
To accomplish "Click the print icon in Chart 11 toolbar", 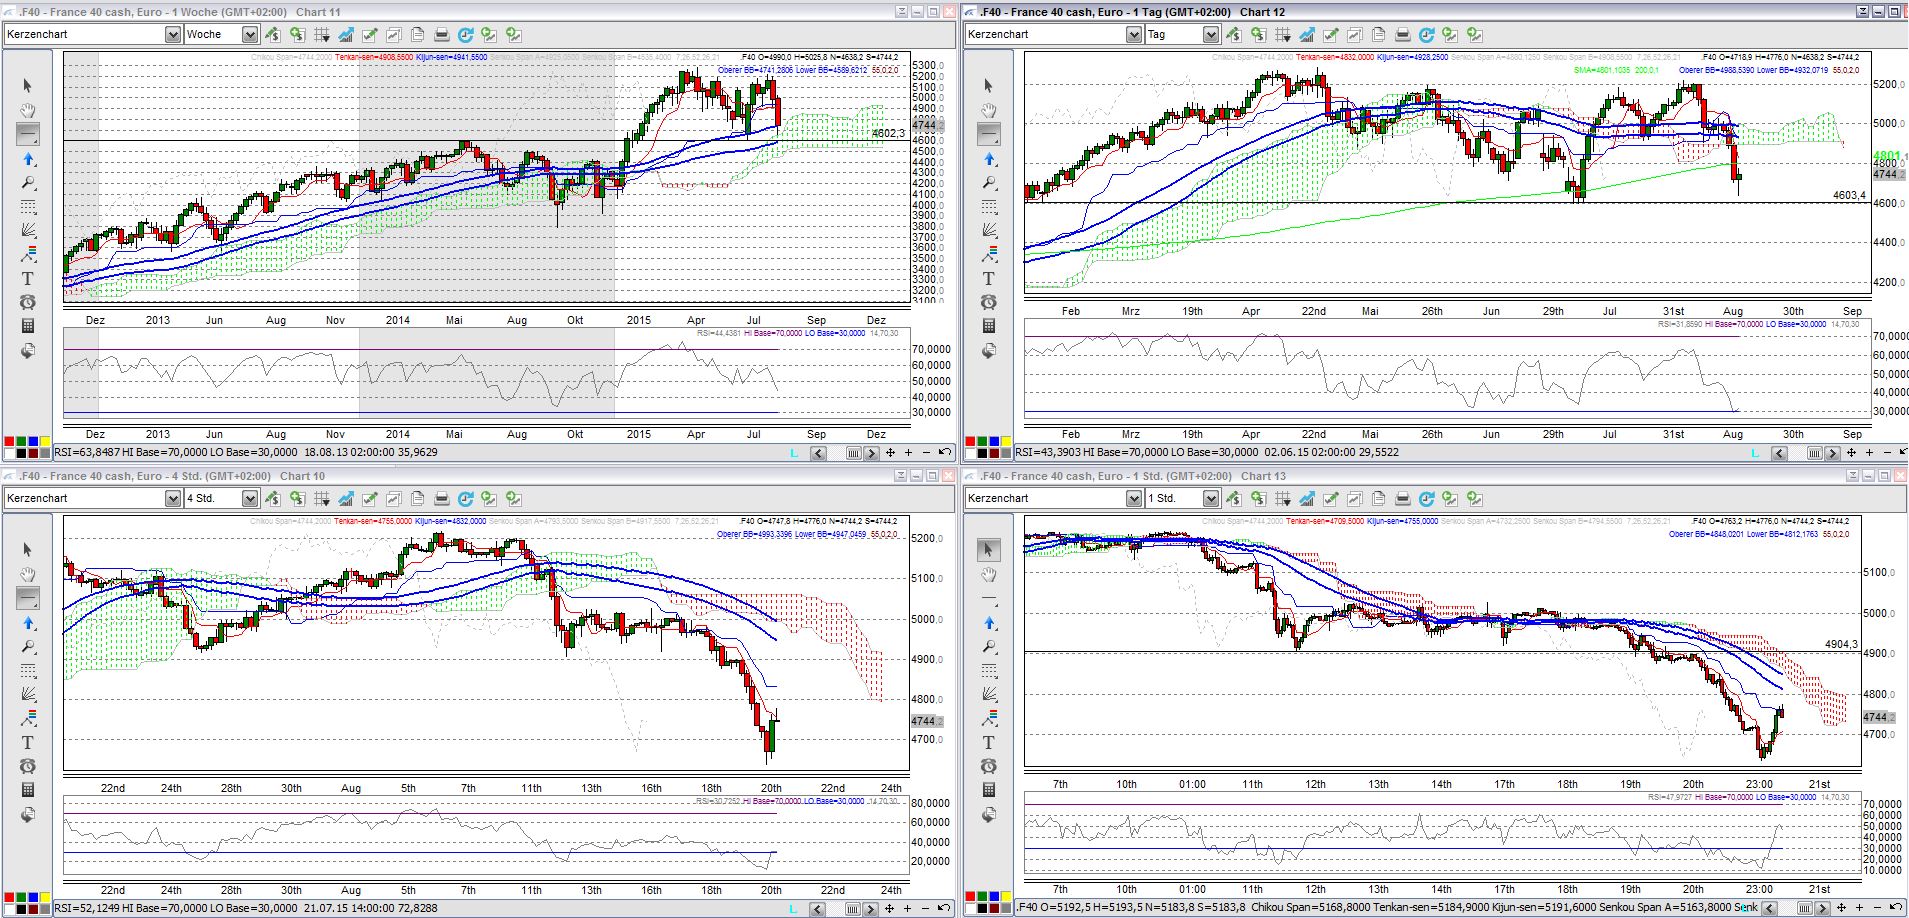I will [x=441, y=35].
